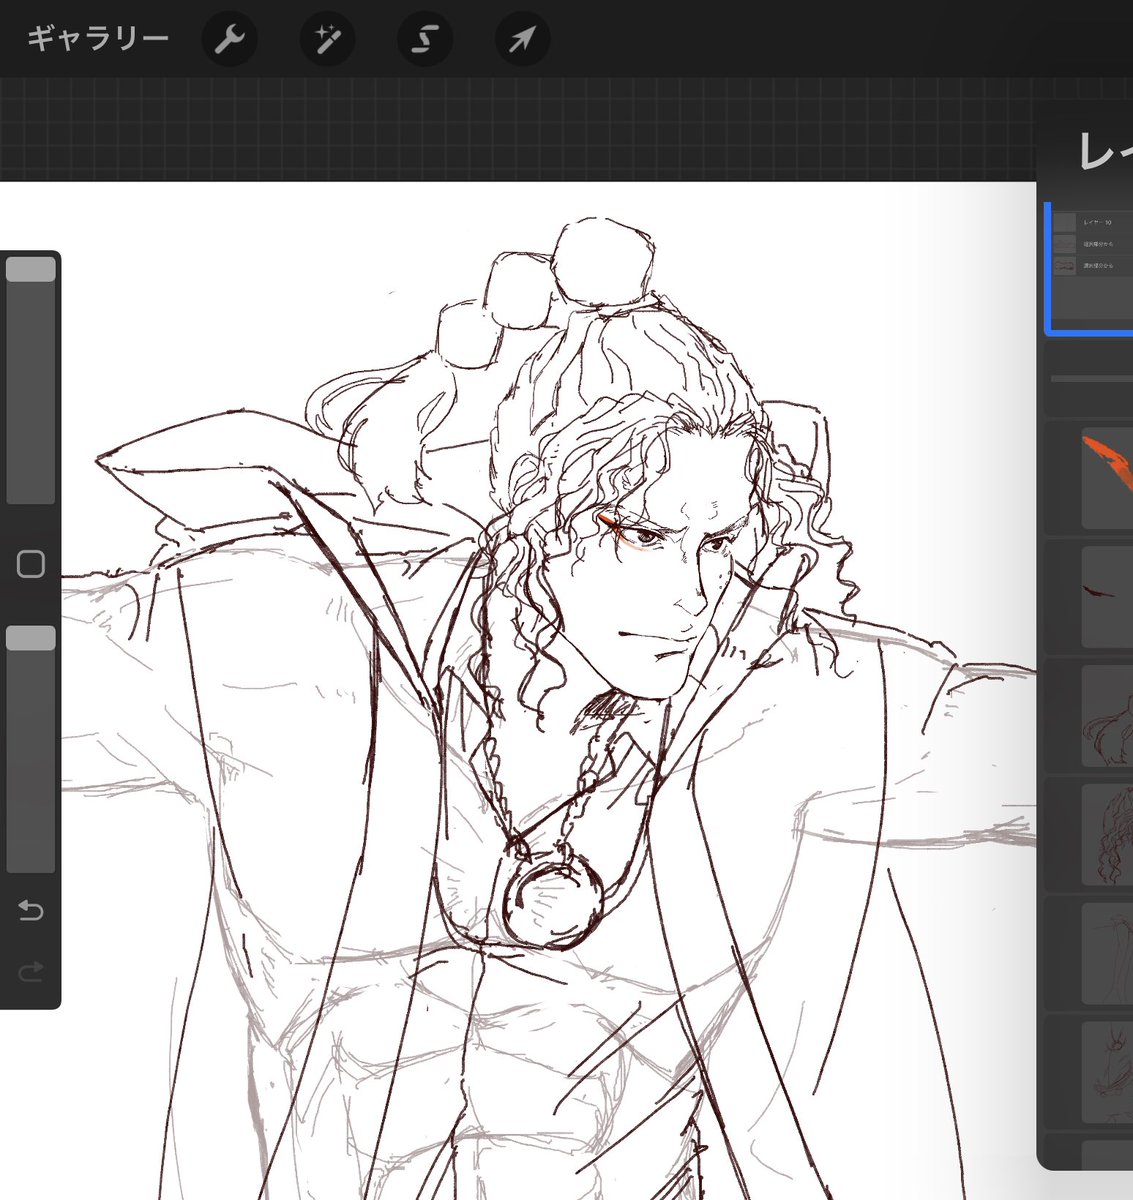Select the layer showing the torso line sketch
This screenshot has width=1133, height=1200.
[x=1105, y=717]
